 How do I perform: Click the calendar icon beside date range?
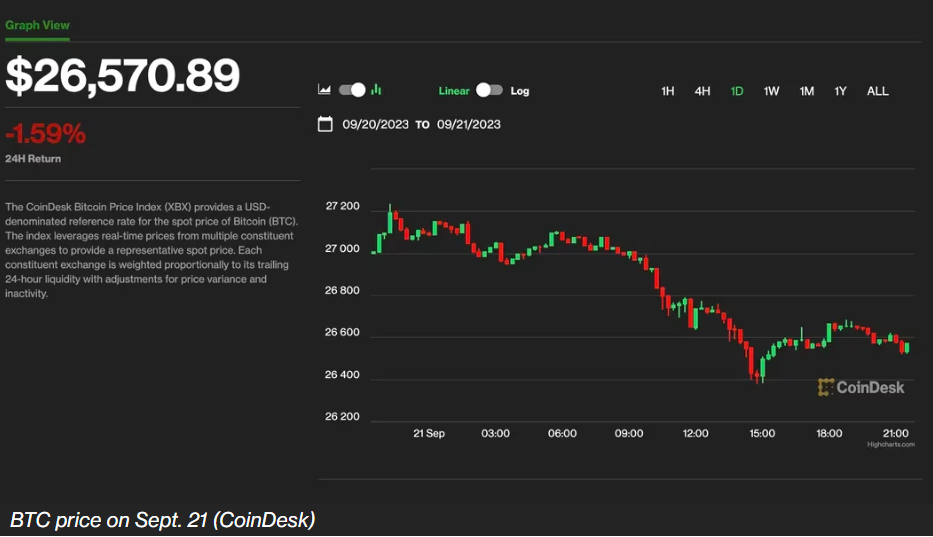[x=325, y=125]
